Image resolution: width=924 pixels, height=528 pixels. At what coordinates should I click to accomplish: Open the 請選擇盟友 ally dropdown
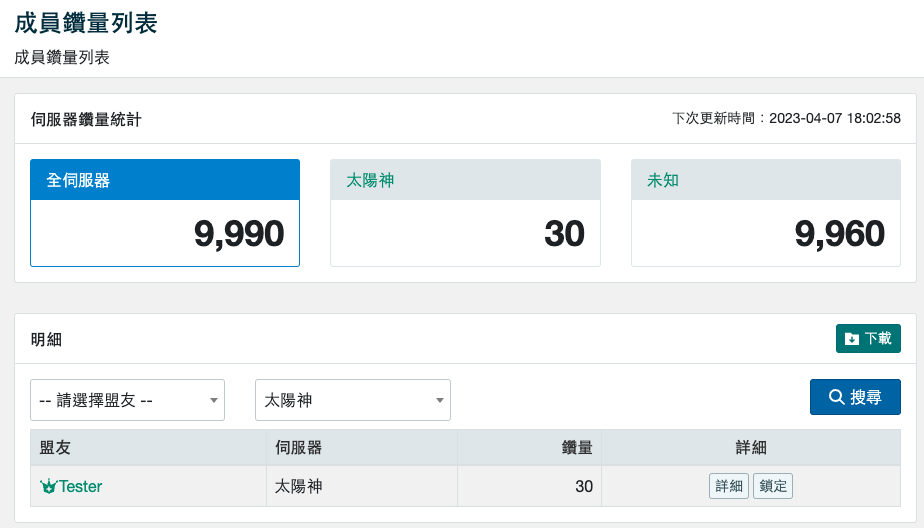pyautogui.click(x=127, y=400)
